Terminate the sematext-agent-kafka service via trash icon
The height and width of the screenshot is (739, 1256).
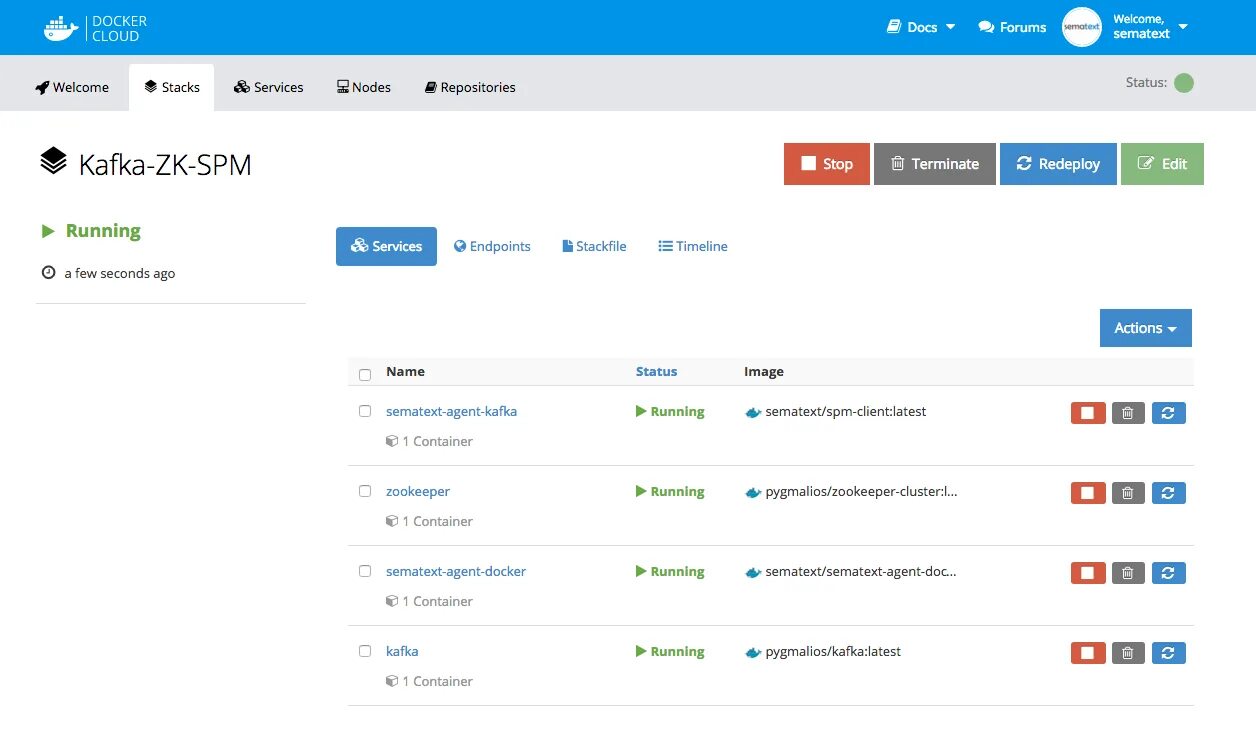coord(1128,413)
